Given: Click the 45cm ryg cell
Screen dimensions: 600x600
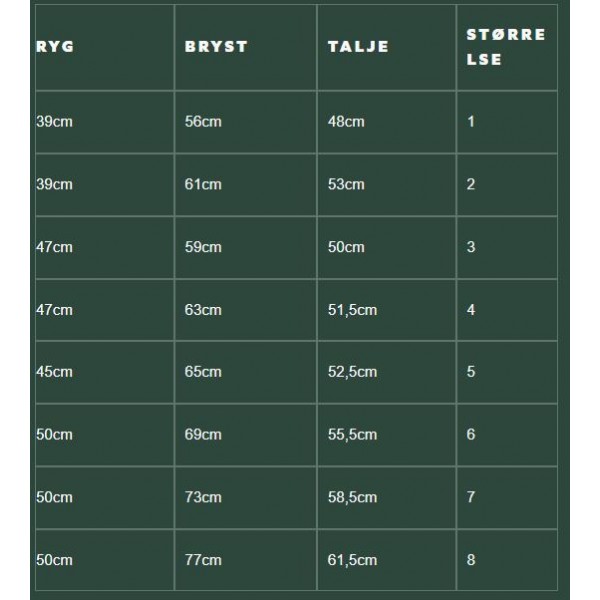Looking at the screenshot, I should coord(55,372).
